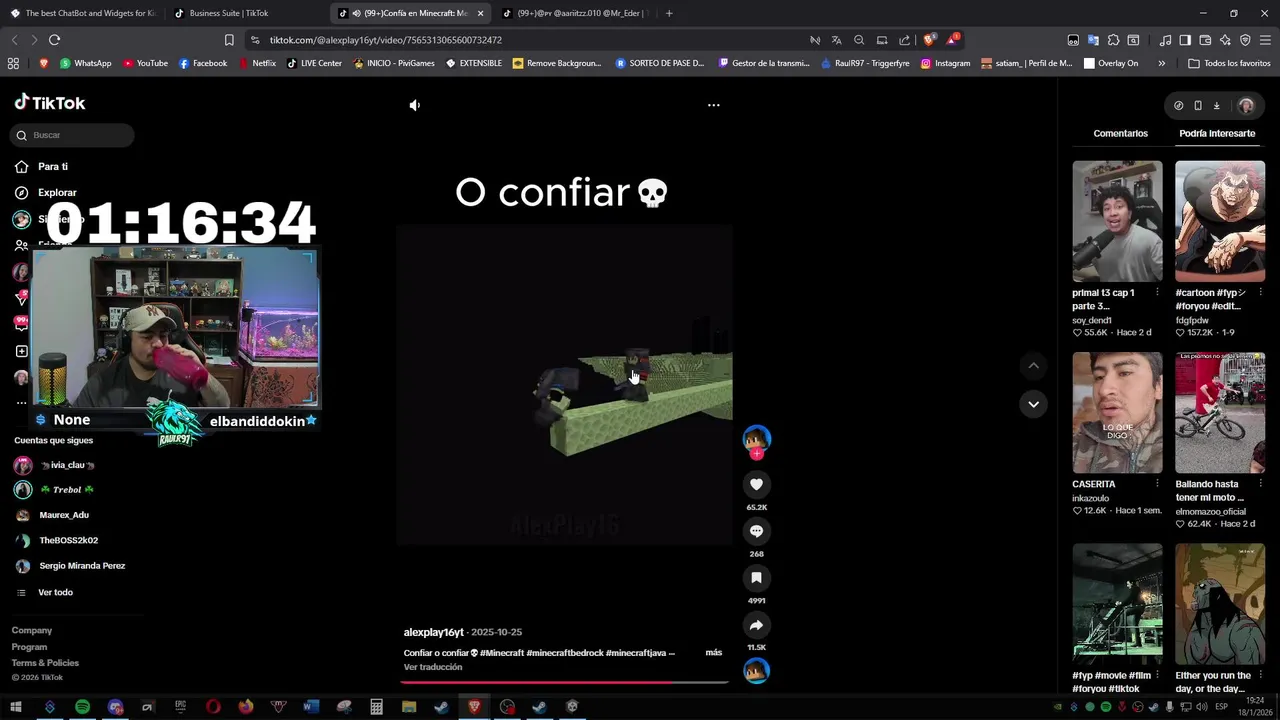The width and height of the screenshot is (1280, 720).
Task: Open the WhatsApp bookmark
Action: [85, 63]
